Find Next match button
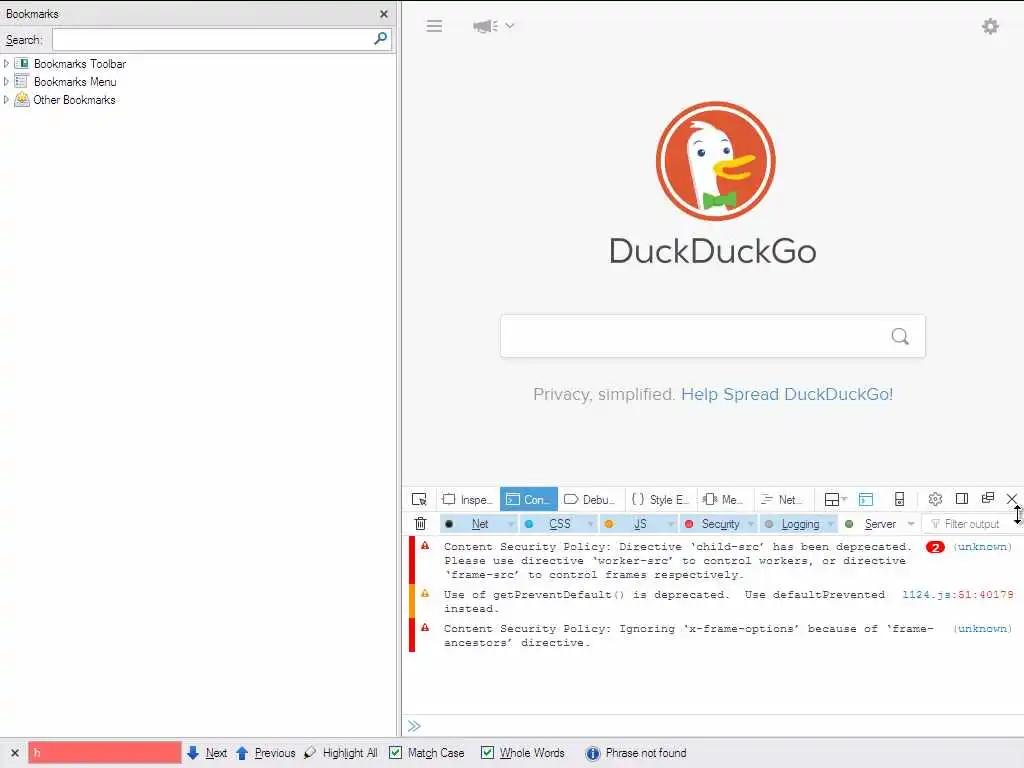 click(x=207, y=753)
